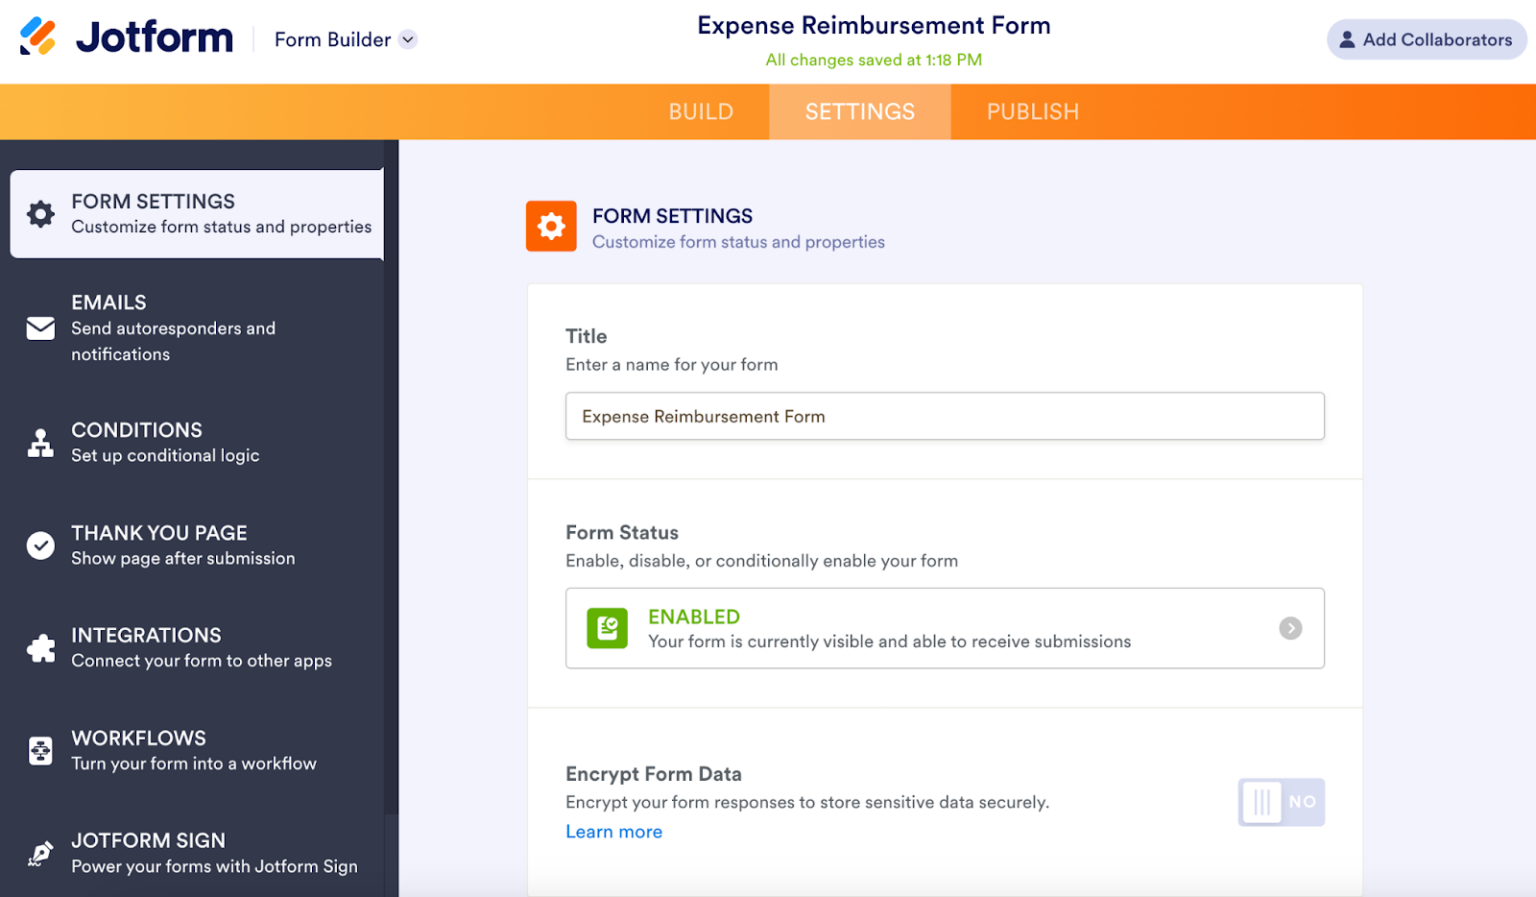Select the SETTINGS tab

coord(859,111)
